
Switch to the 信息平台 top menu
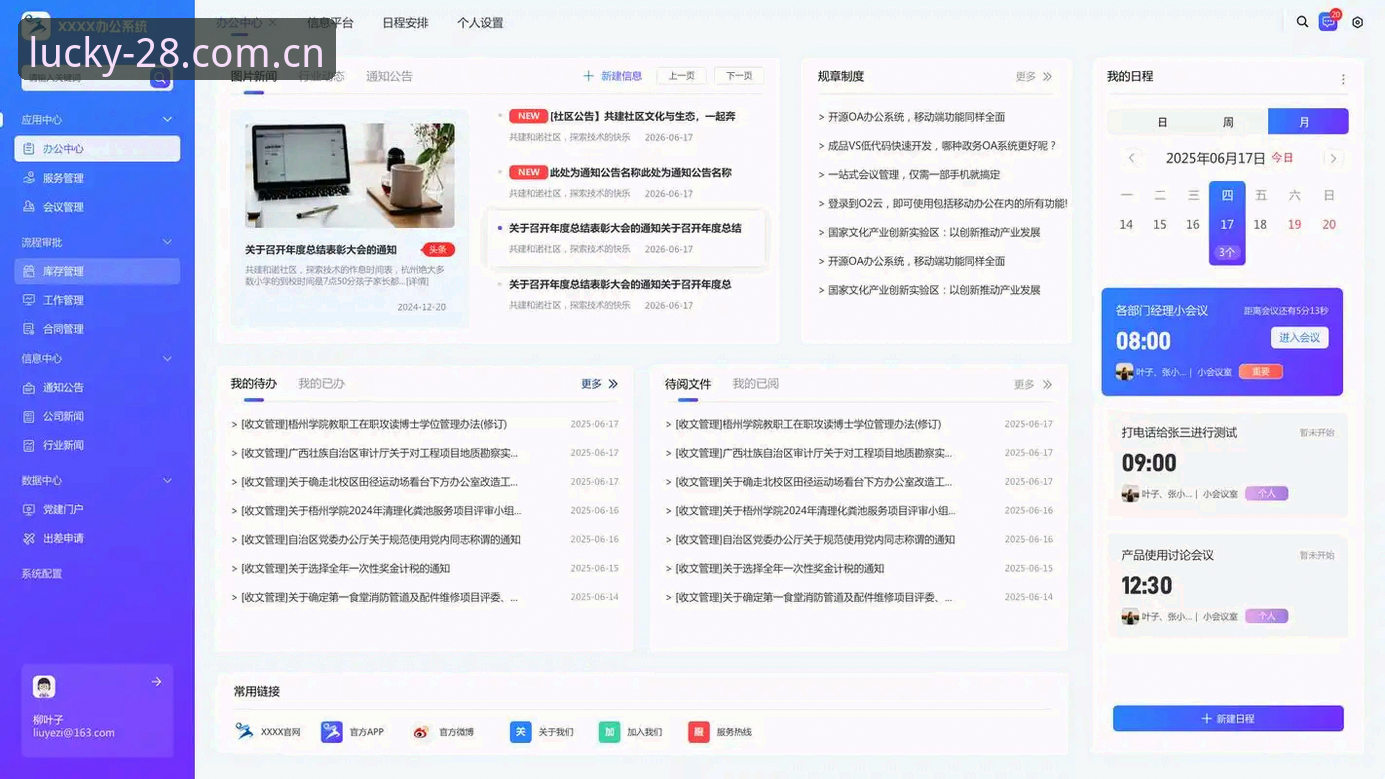[x=330, y=23]
